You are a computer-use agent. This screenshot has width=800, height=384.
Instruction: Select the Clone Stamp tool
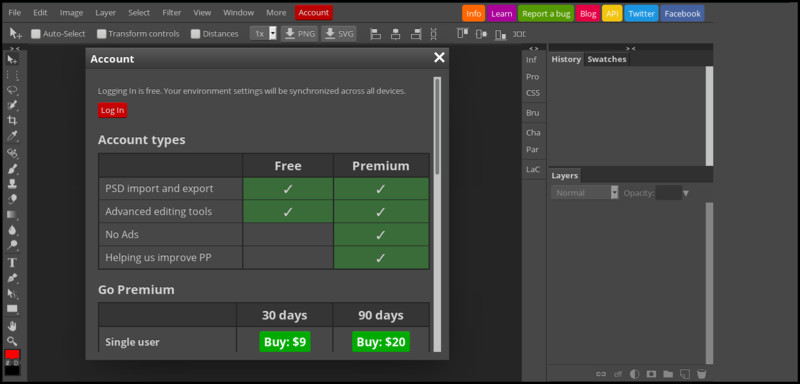coord(12,184)
